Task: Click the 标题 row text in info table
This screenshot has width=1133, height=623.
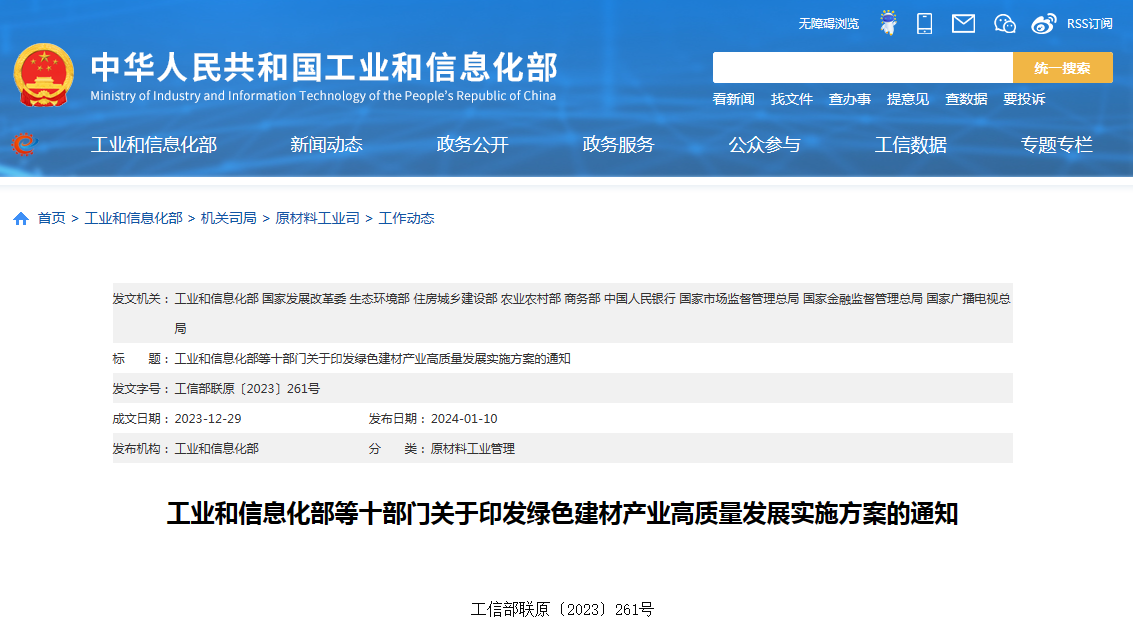Action: (x=372, y=358)
